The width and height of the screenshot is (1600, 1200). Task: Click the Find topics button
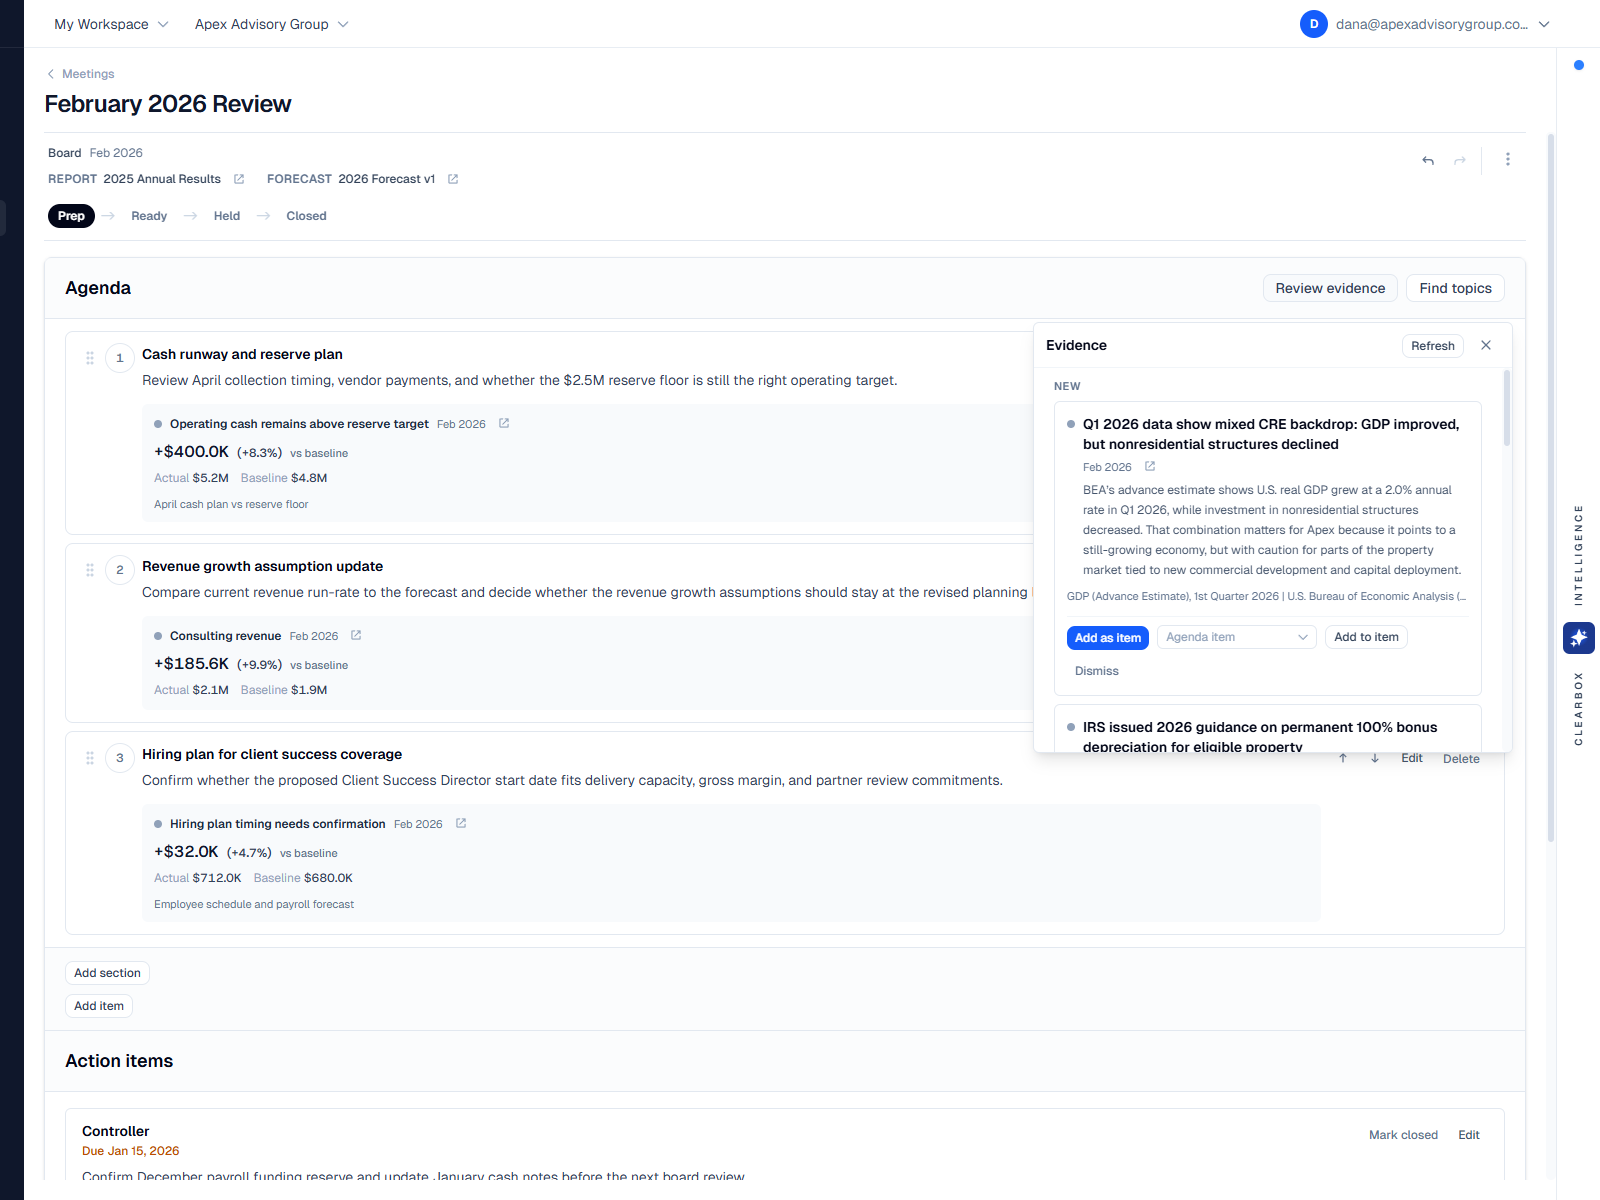tap(1455, 288)
